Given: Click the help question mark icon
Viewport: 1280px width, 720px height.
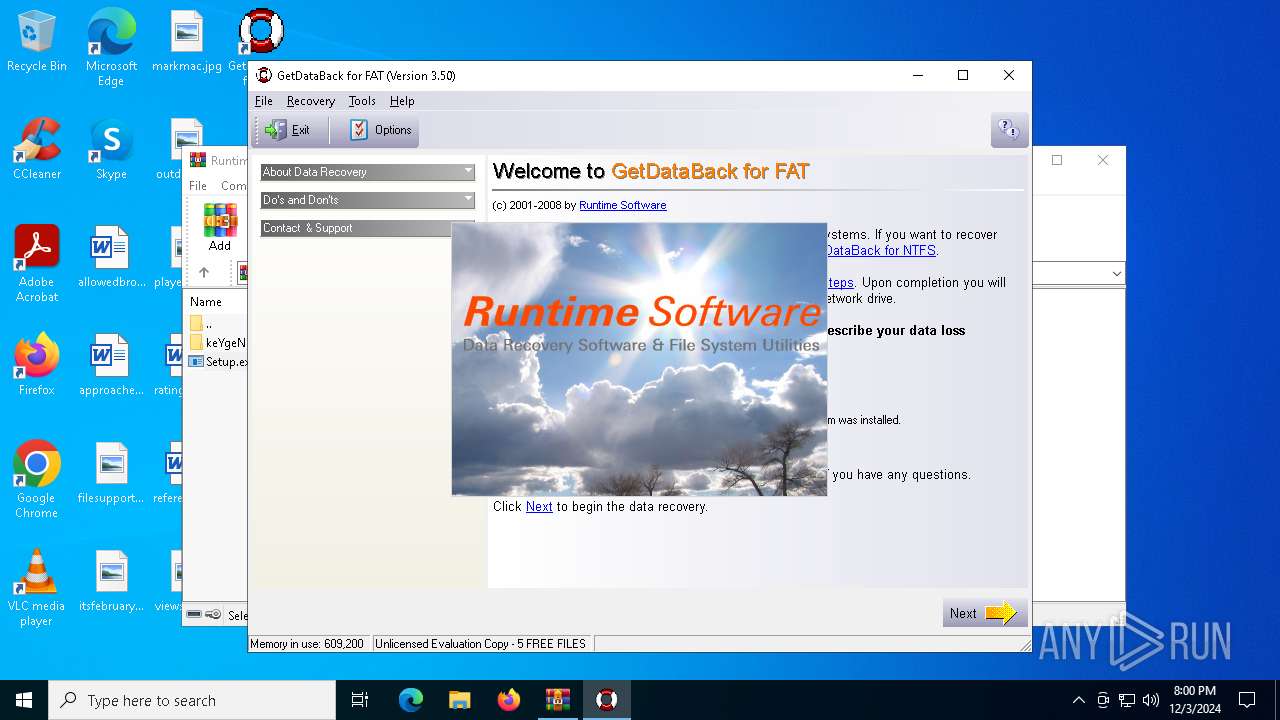Looking at the screenshot, I should click(x=1008, y=130).
